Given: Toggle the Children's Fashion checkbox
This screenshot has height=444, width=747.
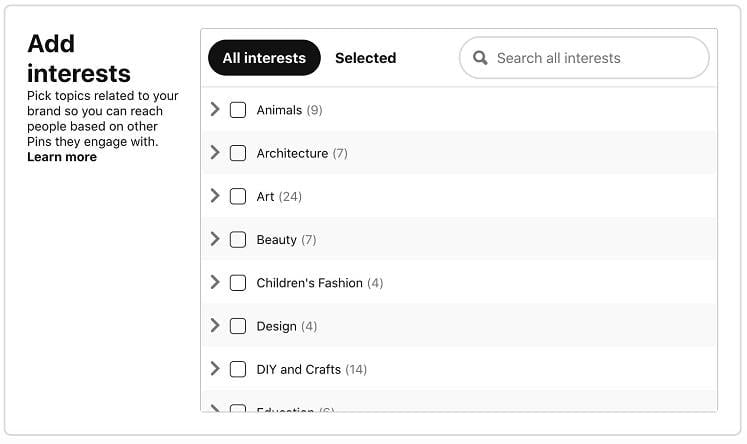Looking at the screenshot, I should point(238,283).
